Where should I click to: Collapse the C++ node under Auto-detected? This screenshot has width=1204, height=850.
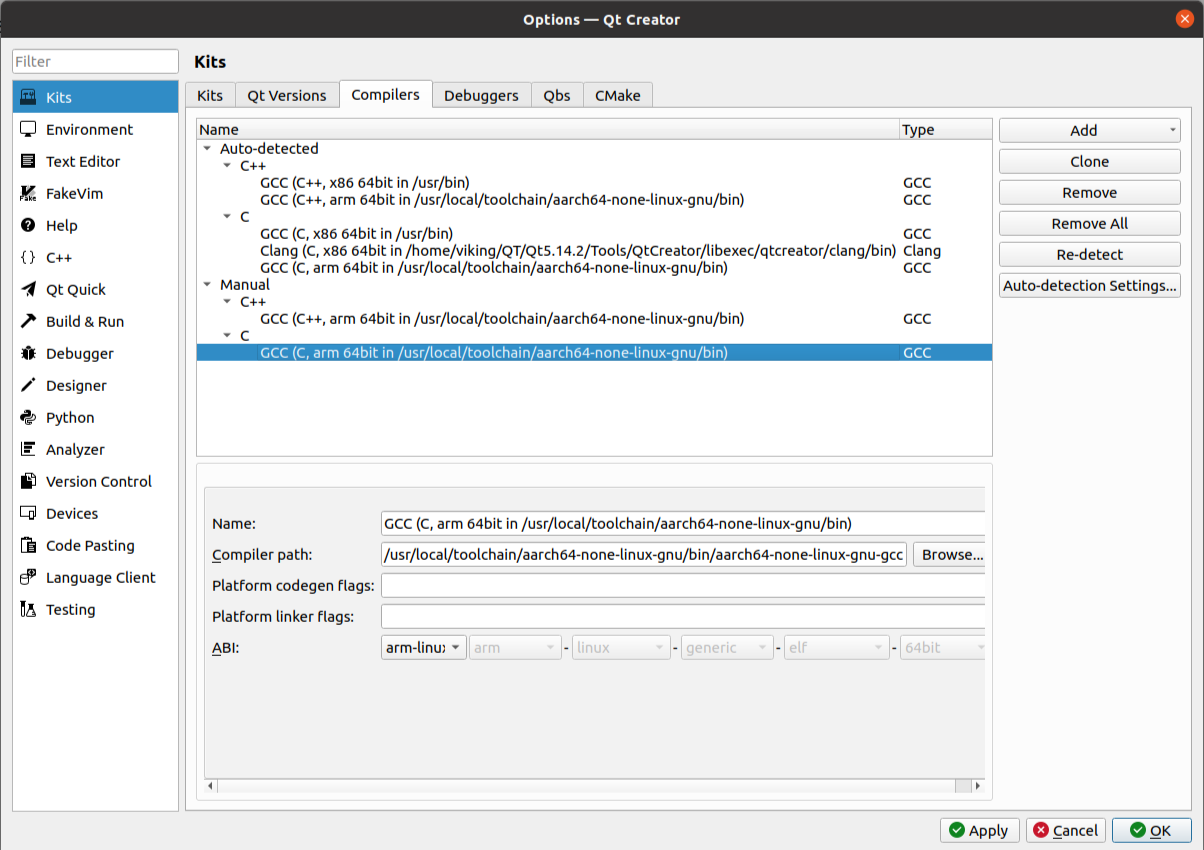[x=227, y=165]
